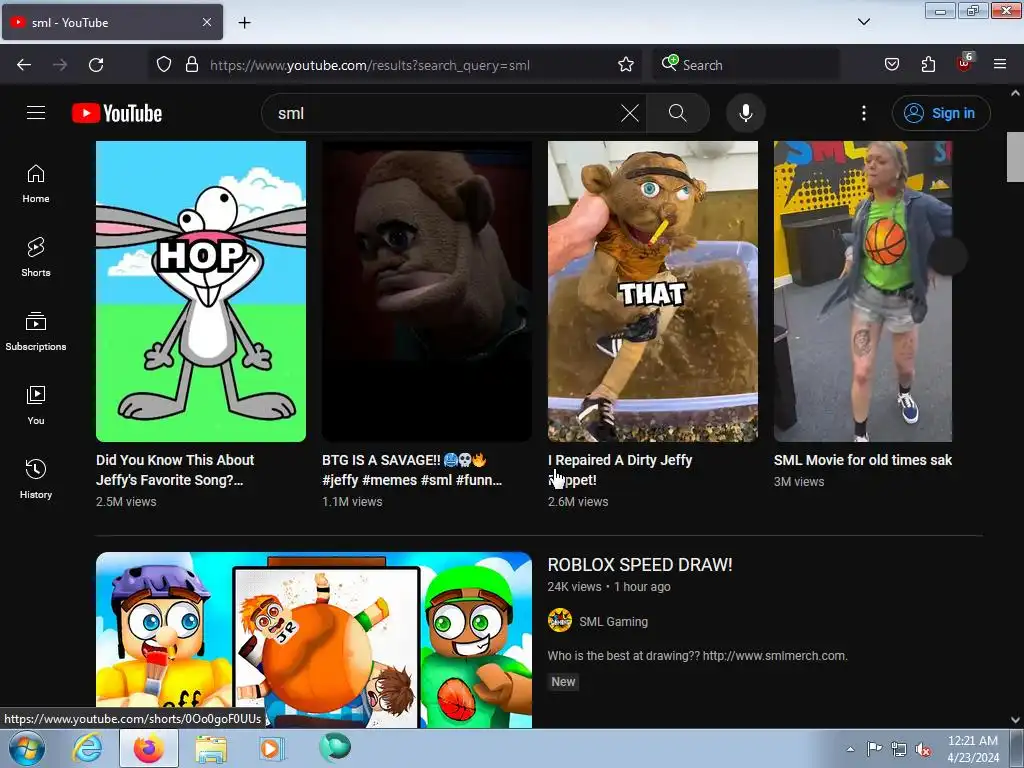Go back to previous page

click(24, 65)
